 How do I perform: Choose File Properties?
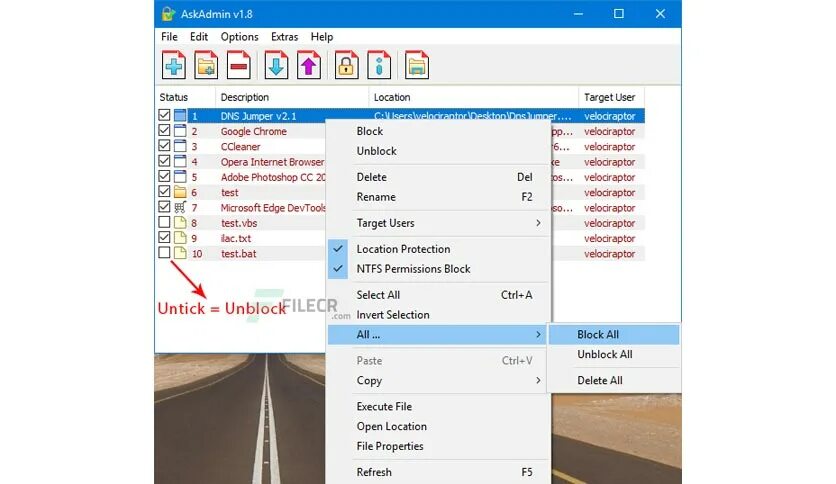pos(437,446)
